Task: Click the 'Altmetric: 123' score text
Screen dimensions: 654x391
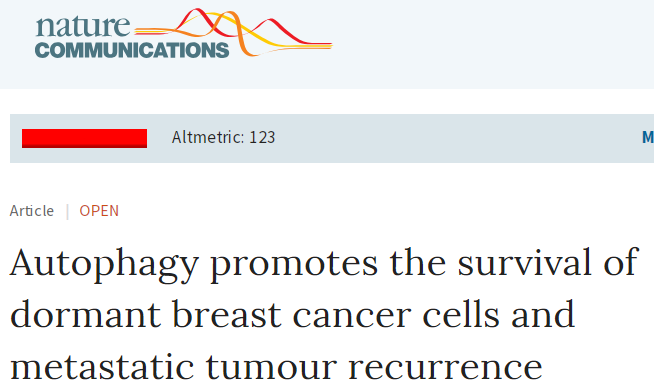Action: point(224,137)
